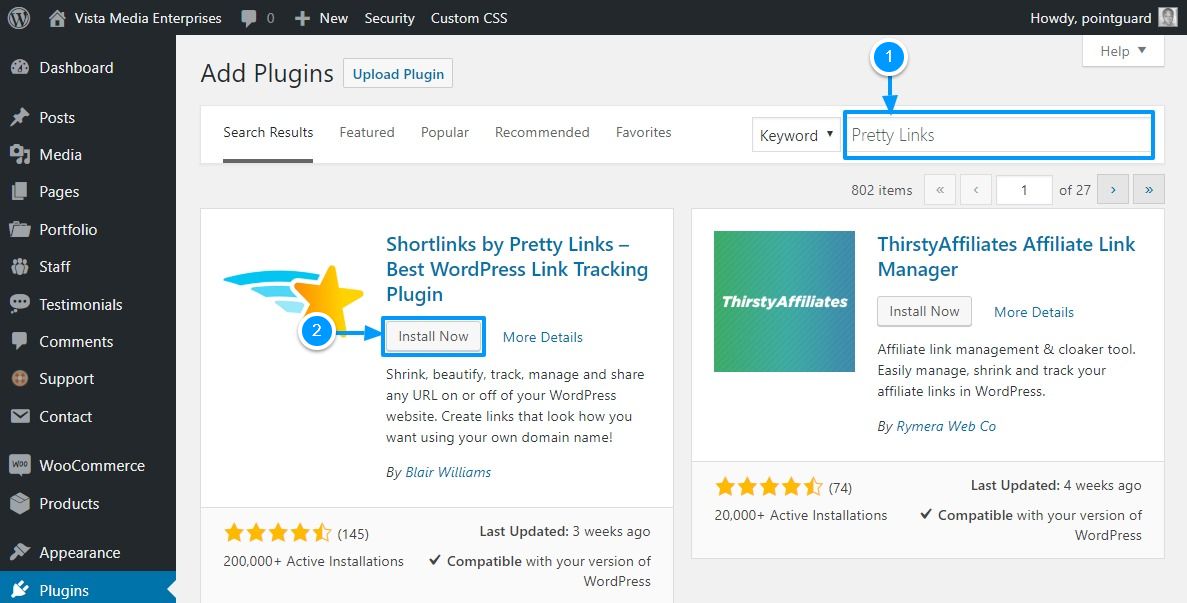Go to next page of results
Image resolution: width=1187 pixels, height=603 pixels.
point(1113,190)
